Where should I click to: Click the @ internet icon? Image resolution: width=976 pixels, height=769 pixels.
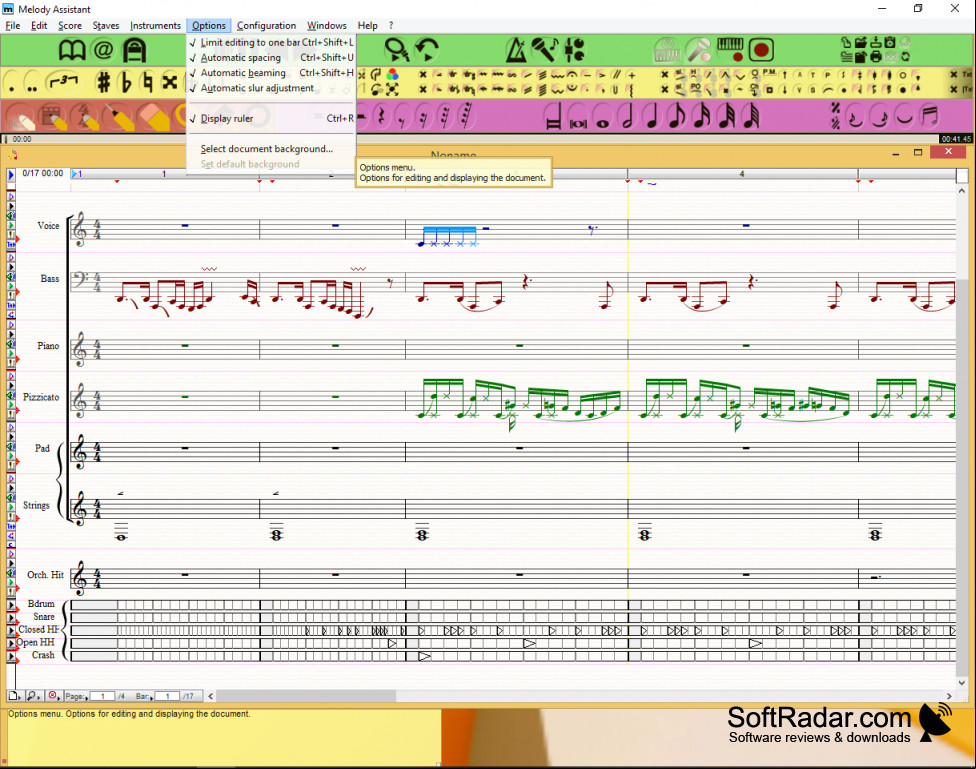point(103,50)
